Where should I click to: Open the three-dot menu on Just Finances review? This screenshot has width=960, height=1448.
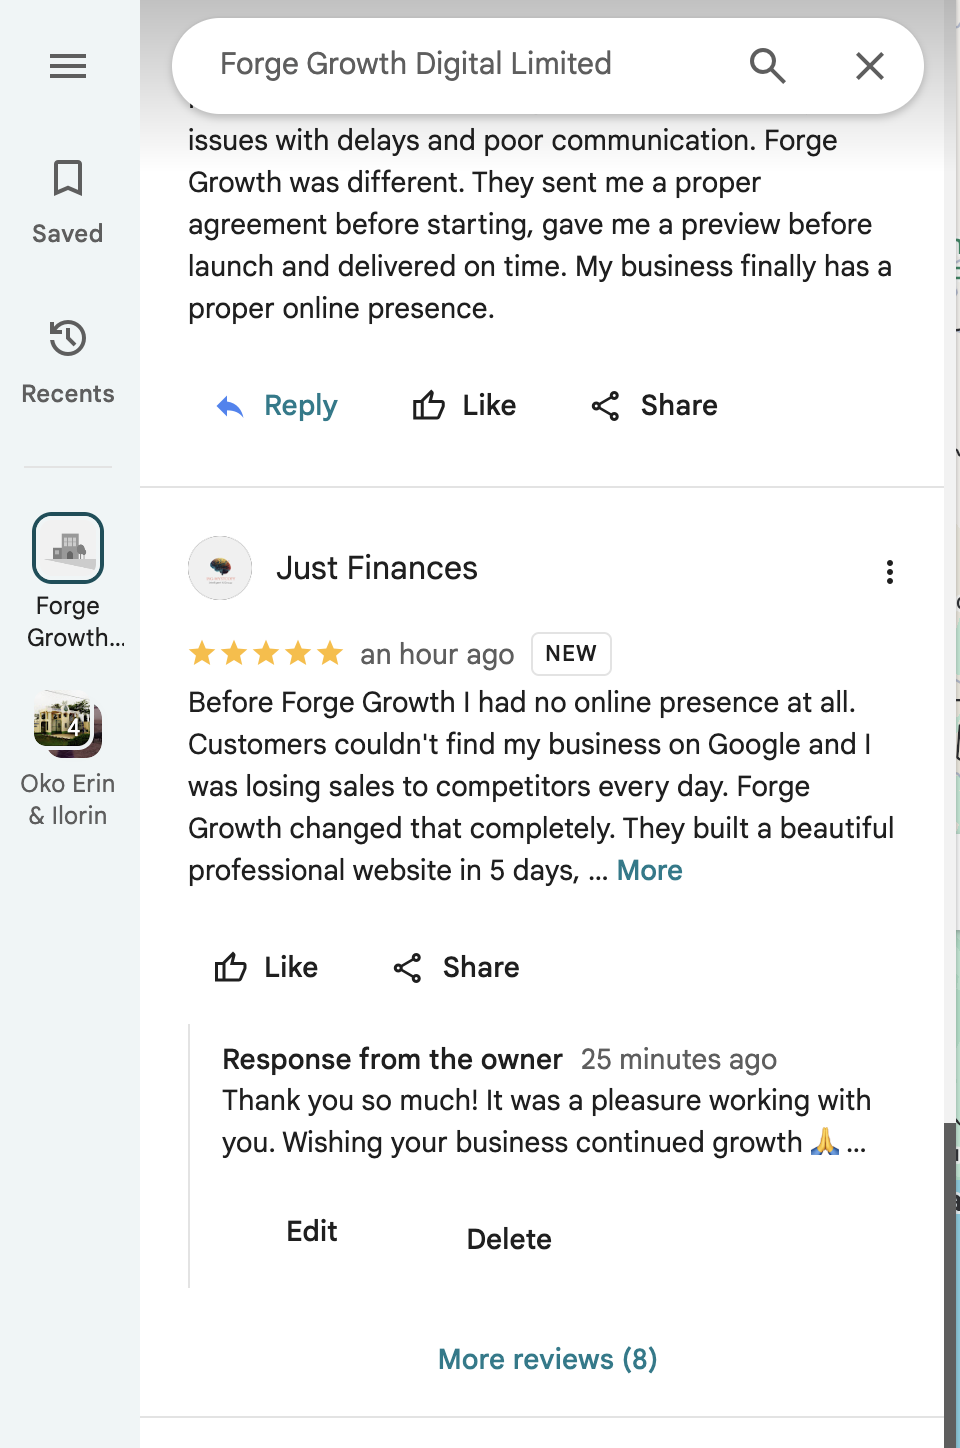coord(889,571)
